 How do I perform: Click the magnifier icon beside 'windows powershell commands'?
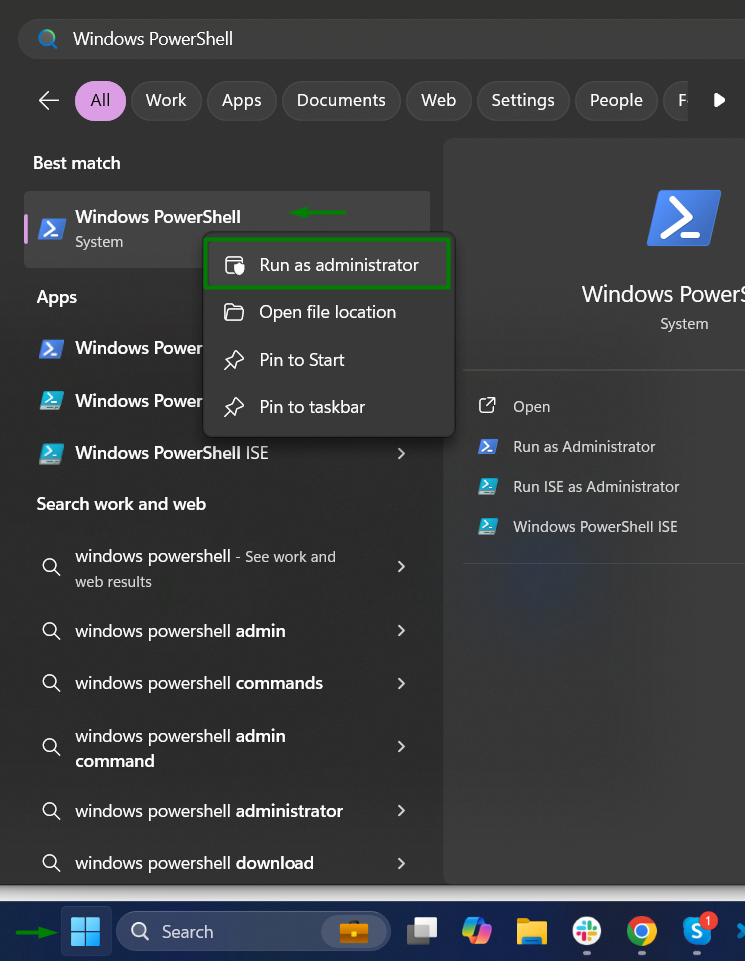[51, 683]
